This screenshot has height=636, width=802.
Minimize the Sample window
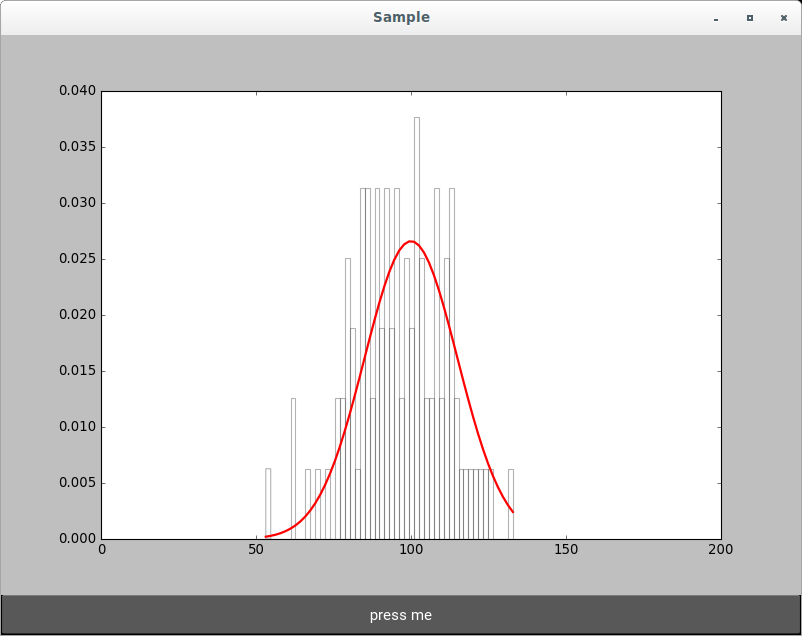(715, 18)
